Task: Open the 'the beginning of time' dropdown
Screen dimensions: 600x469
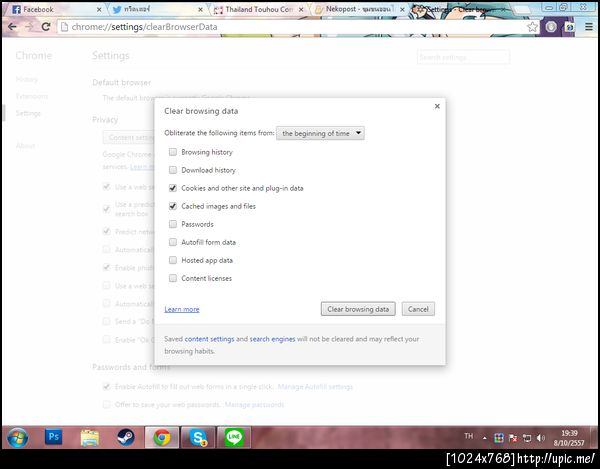Action: [320, 133]
